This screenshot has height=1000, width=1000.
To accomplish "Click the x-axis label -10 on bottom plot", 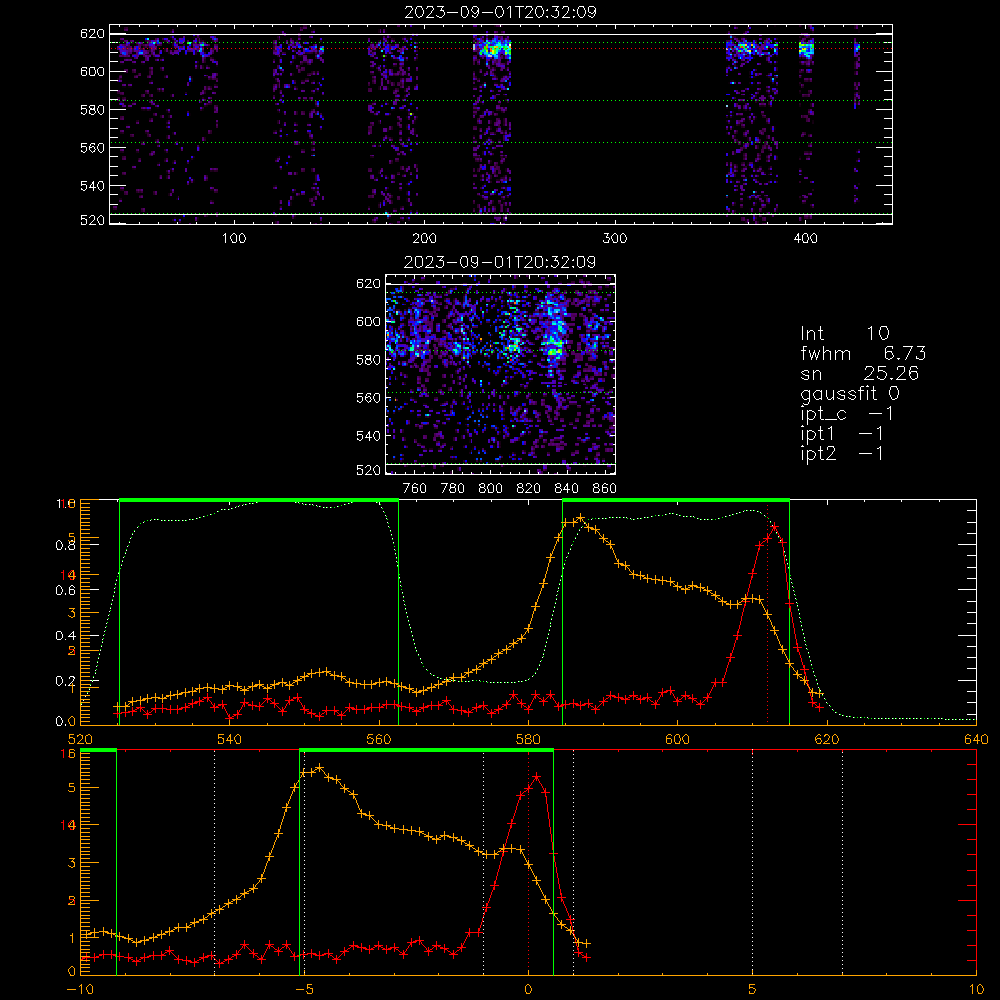I will 80,989.
